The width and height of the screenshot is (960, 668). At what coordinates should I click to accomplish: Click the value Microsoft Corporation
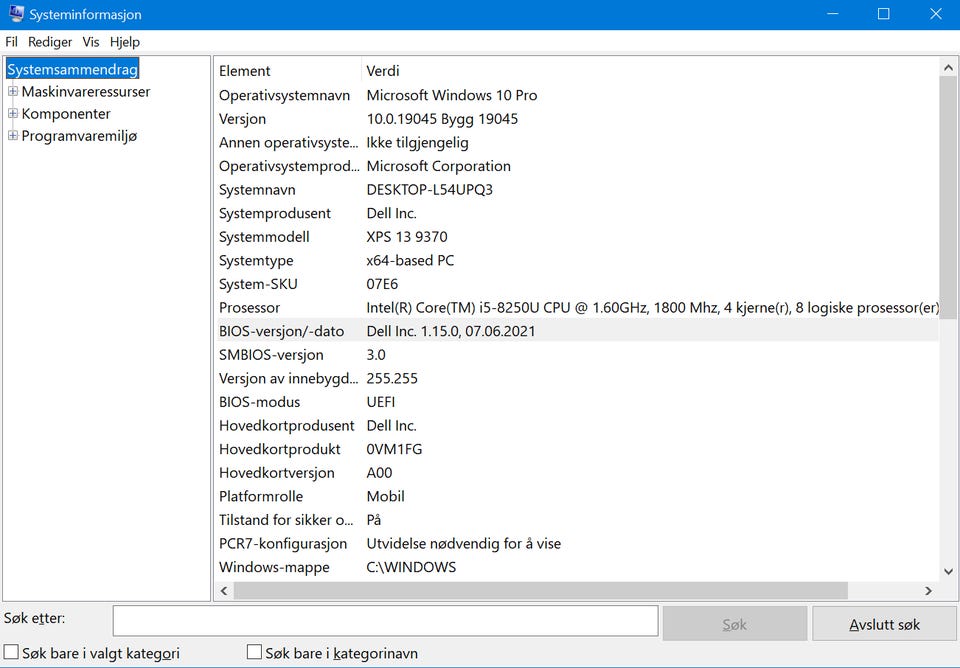point(438,166)
